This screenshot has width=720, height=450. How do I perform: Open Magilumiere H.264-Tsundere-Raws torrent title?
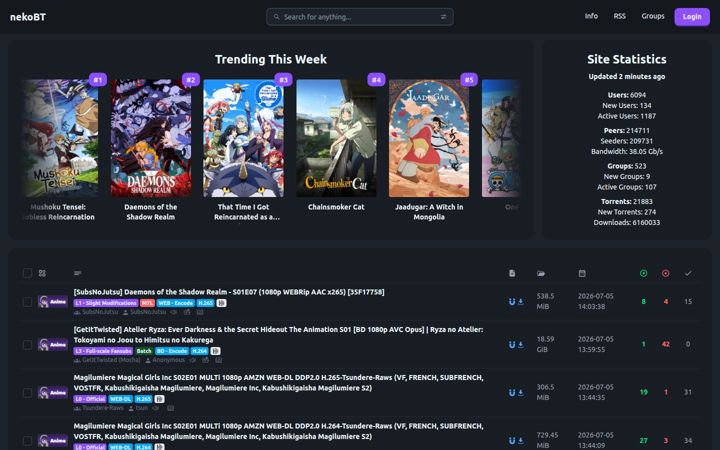278,431
